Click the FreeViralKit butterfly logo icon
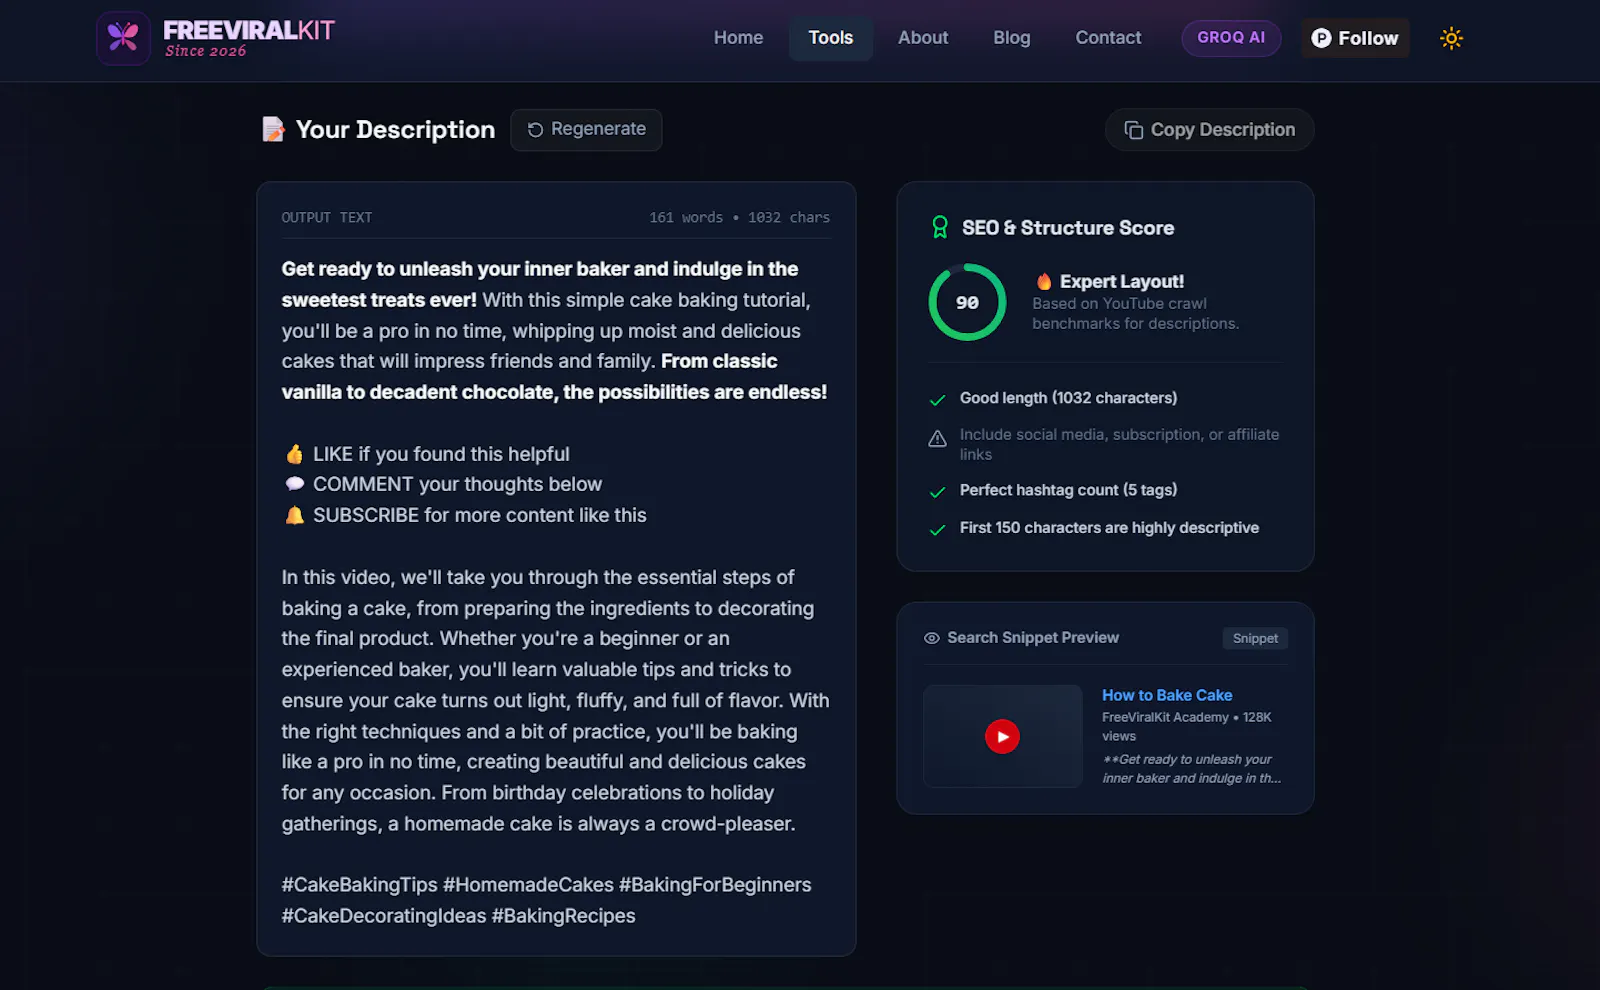The width and height of the screenshot is (1600, 990). coord(123,38)
